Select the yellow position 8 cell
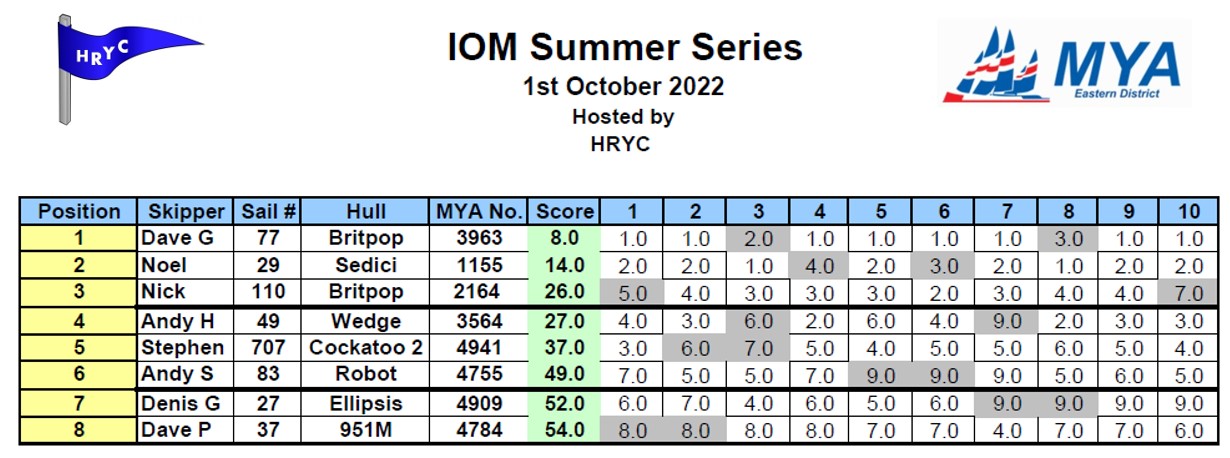This screenshot has height=458, width=1230. click(x=79, y=430)
